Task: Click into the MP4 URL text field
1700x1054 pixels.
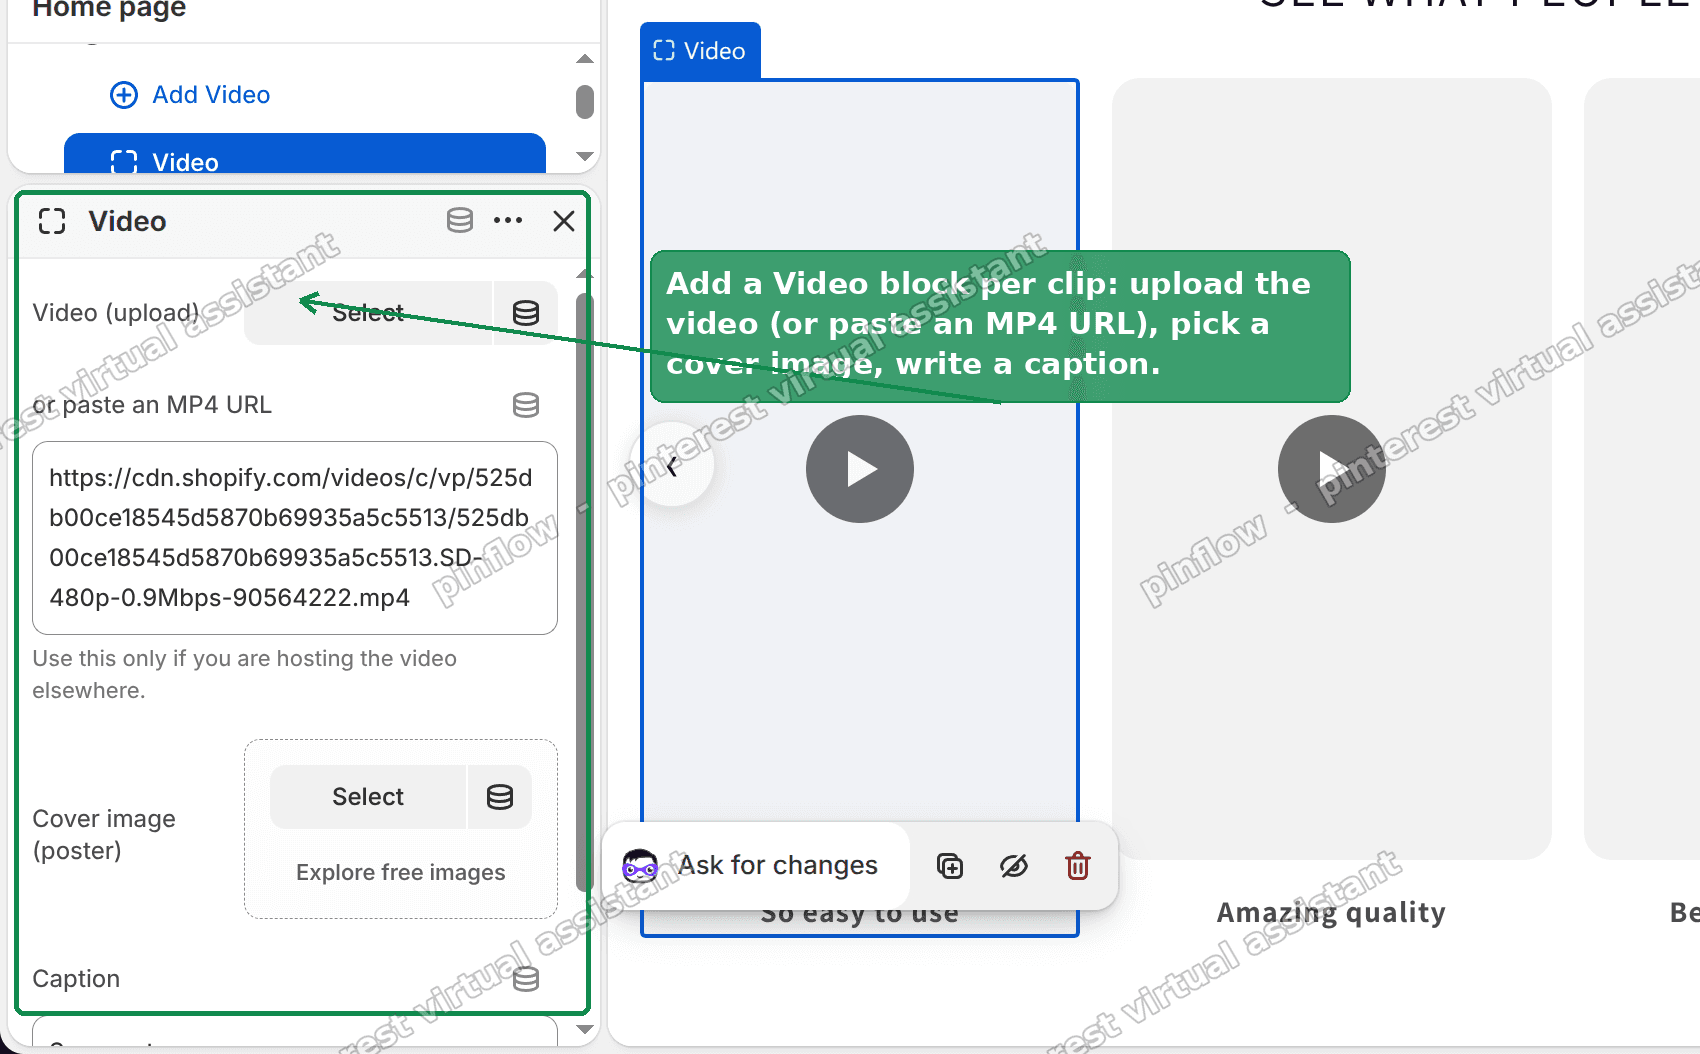Action: [x=295, y=538]
